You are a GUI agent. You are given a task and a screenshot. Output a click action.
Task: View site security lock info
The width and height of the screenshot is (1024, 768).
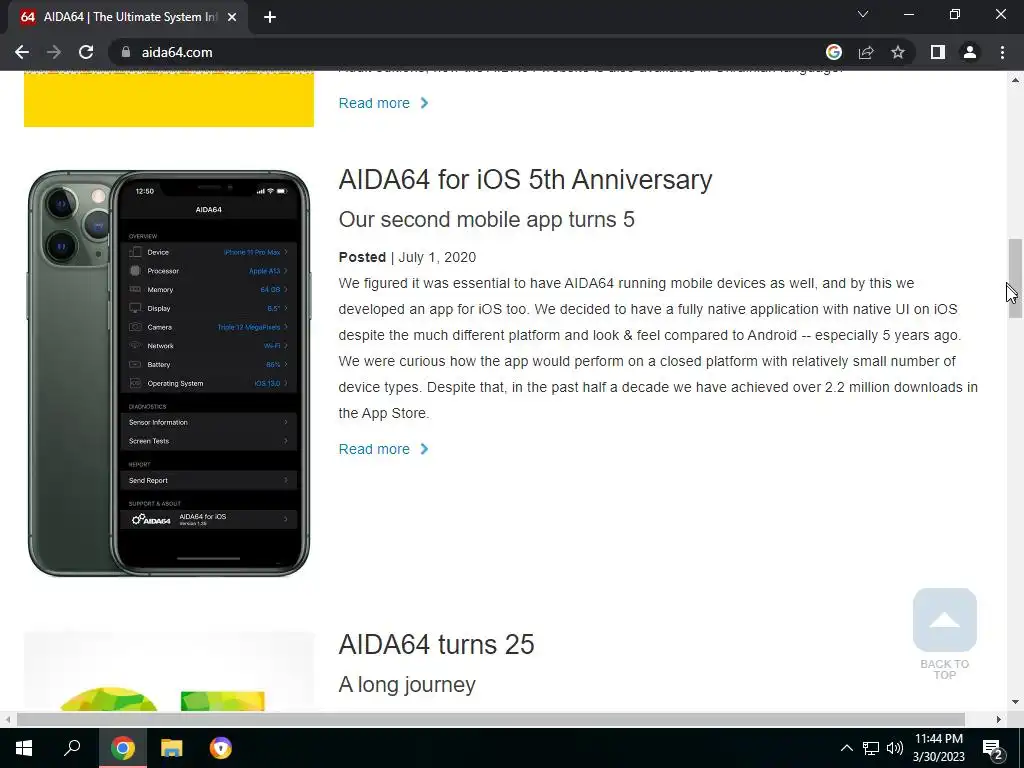point(126,52)
